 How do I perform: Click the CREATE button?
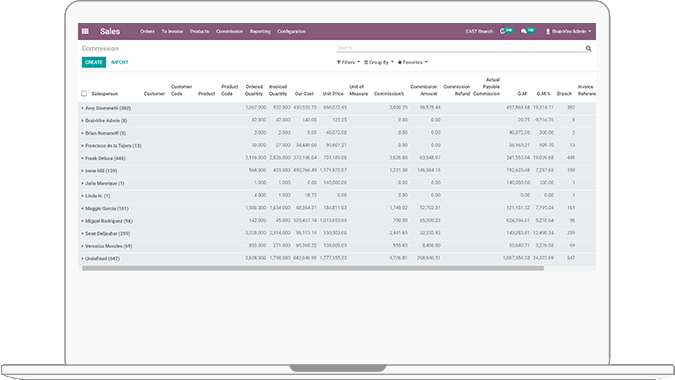click(94, 62)
